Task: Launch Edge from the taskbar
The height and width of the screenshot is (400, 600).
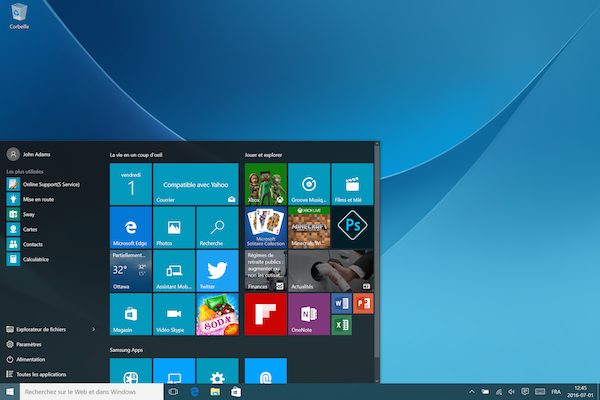Action: (x=194, y=392)
